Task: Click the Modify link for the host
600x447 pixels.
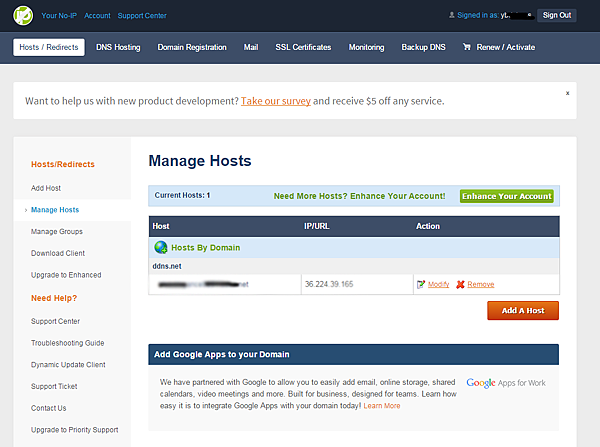Action: point(439,284)
